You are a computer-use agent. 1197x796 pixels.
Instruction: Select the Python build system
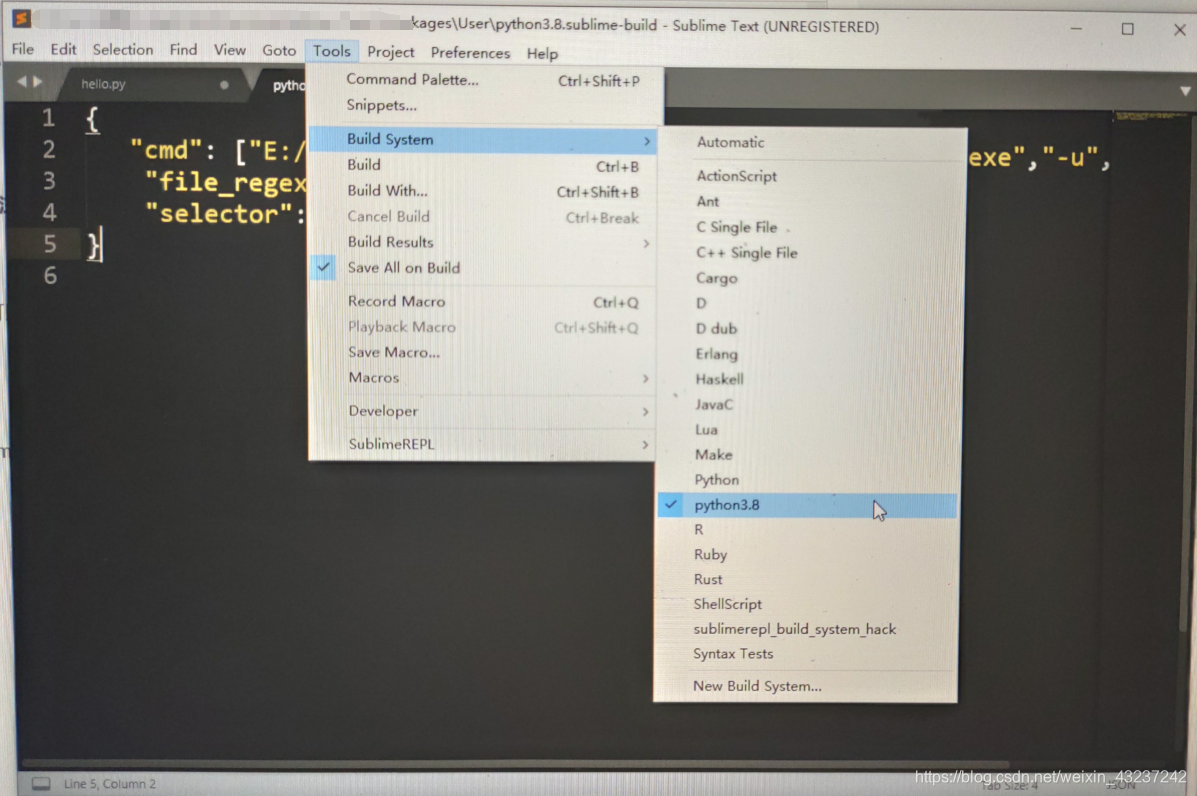[716, 479]
